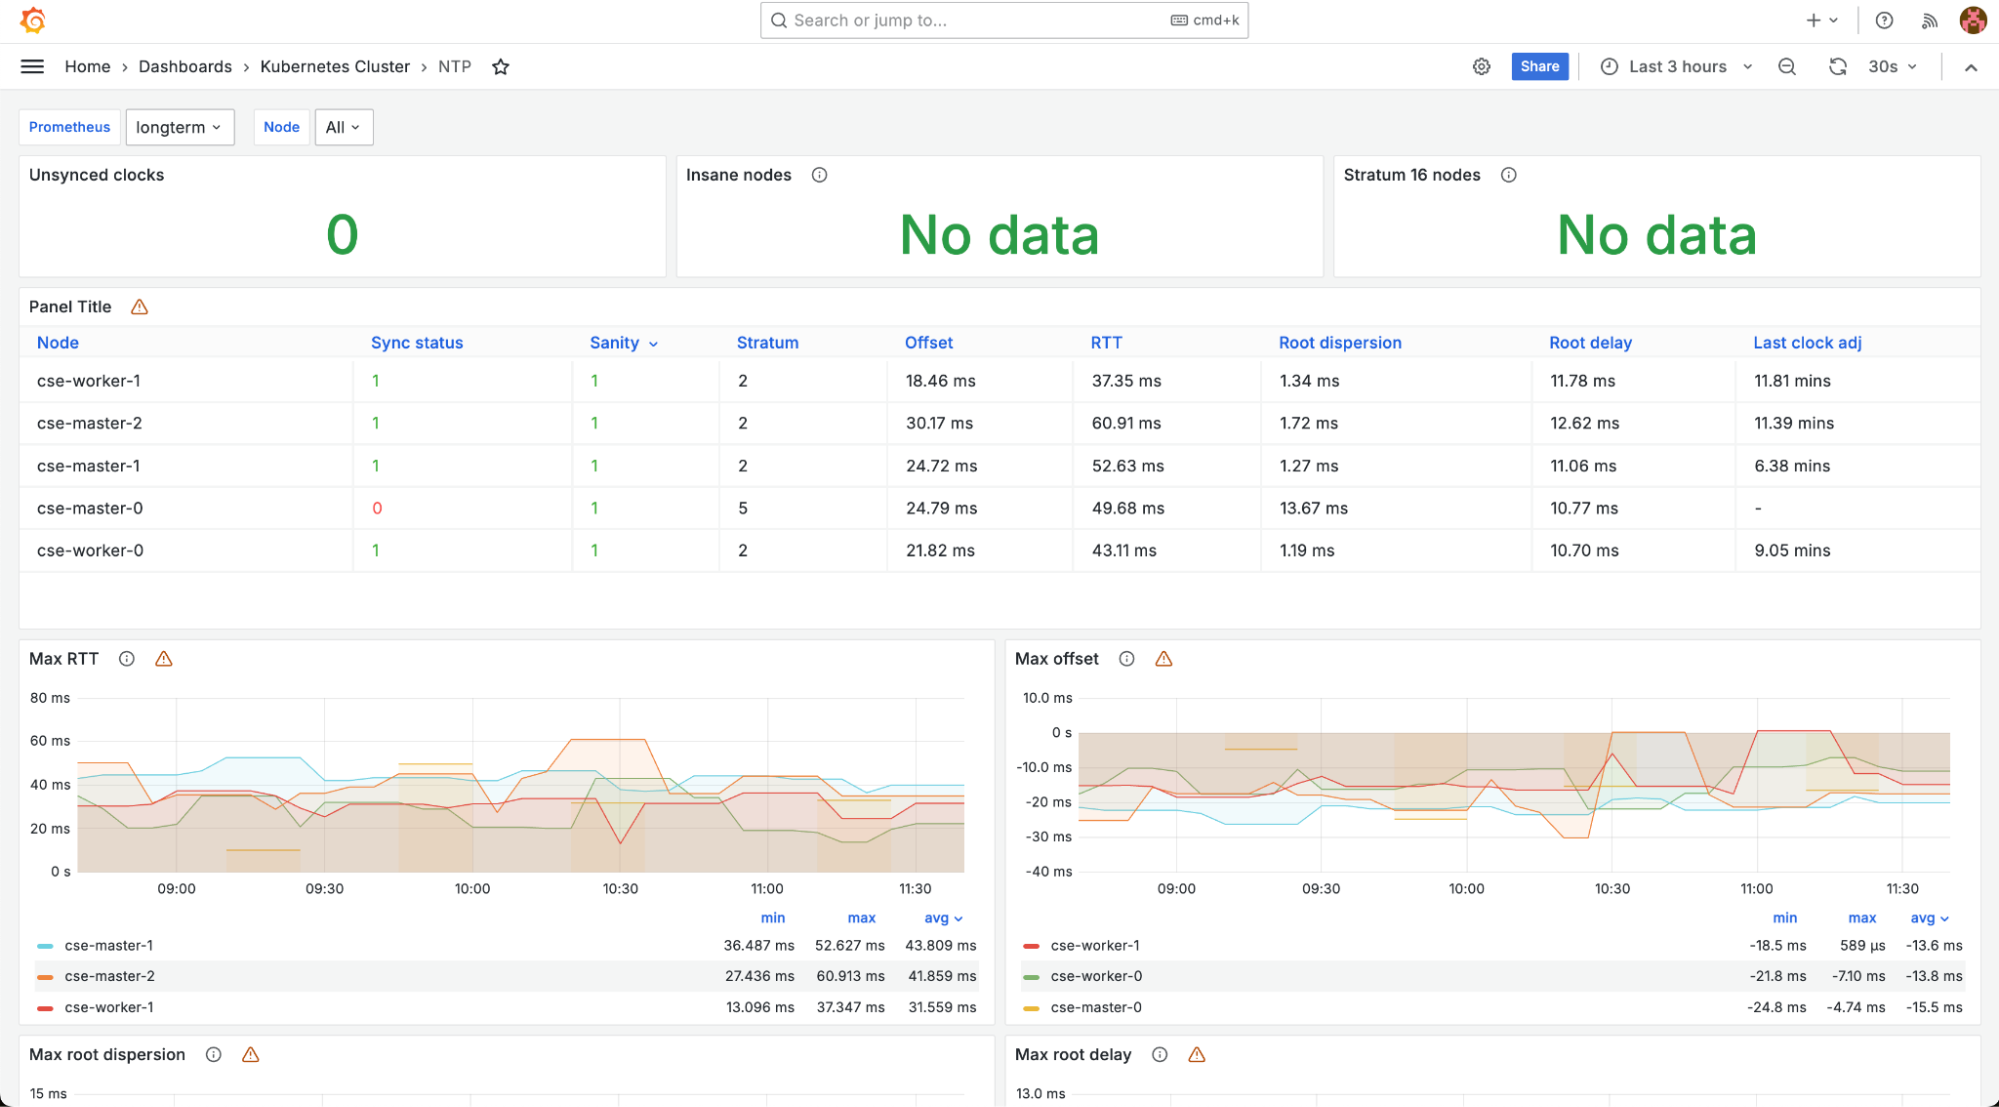Toggle cse-master-1 series in Max RTT legend
The height and width of the screenshot is (1107, 1999).
[108, 945]
